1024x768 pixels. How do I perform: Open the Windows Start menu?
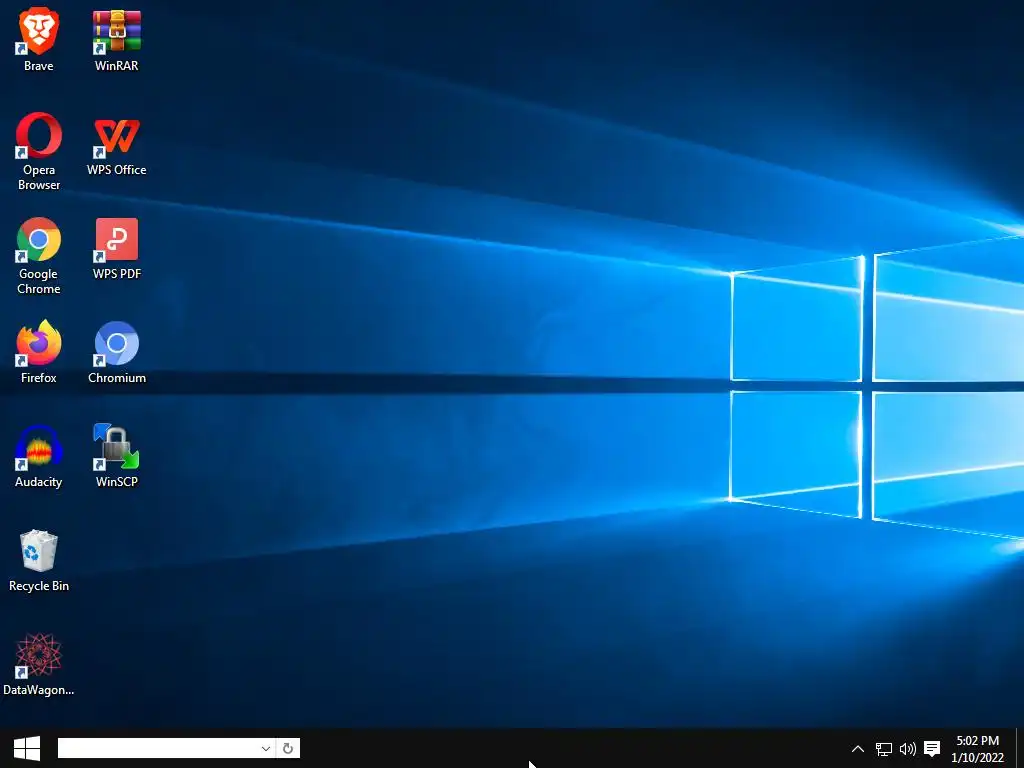(x=27, y=748)
